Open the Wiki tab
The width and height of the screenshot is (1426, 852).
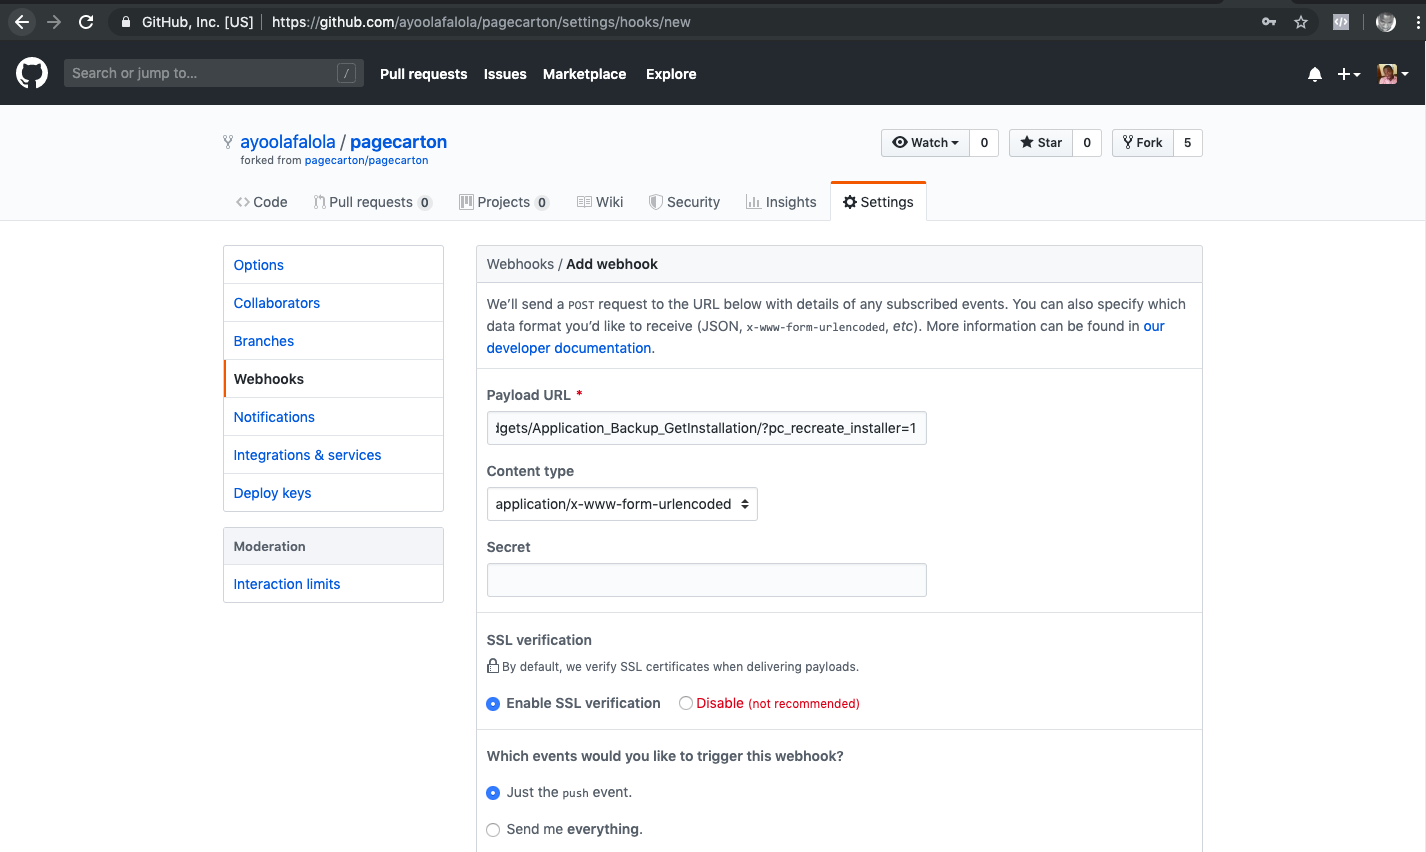(x=600, y=202)
